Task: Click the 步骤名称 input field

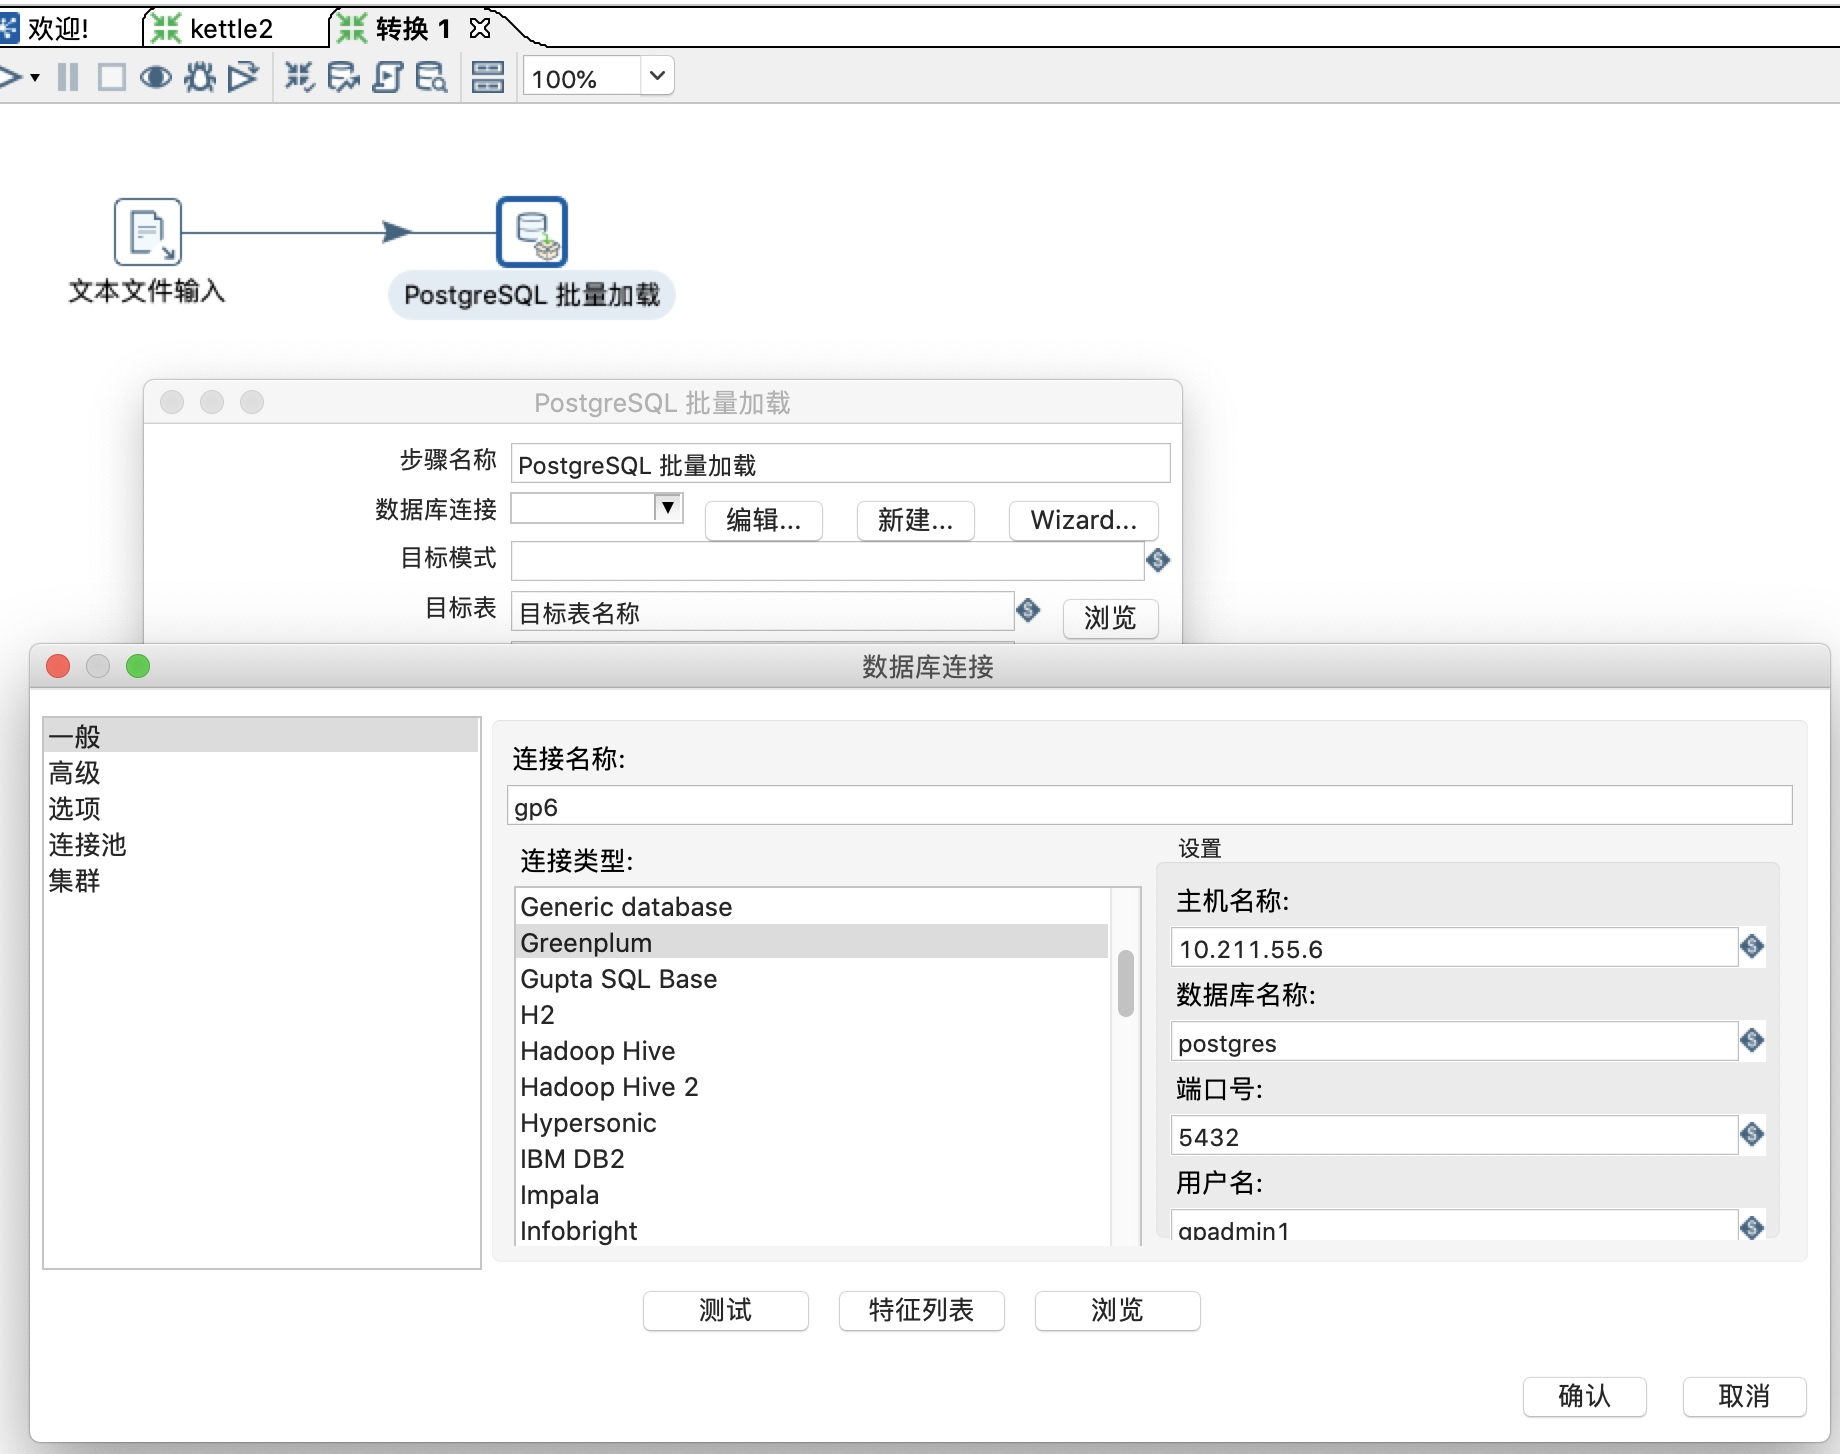Action: click(840, 464)
